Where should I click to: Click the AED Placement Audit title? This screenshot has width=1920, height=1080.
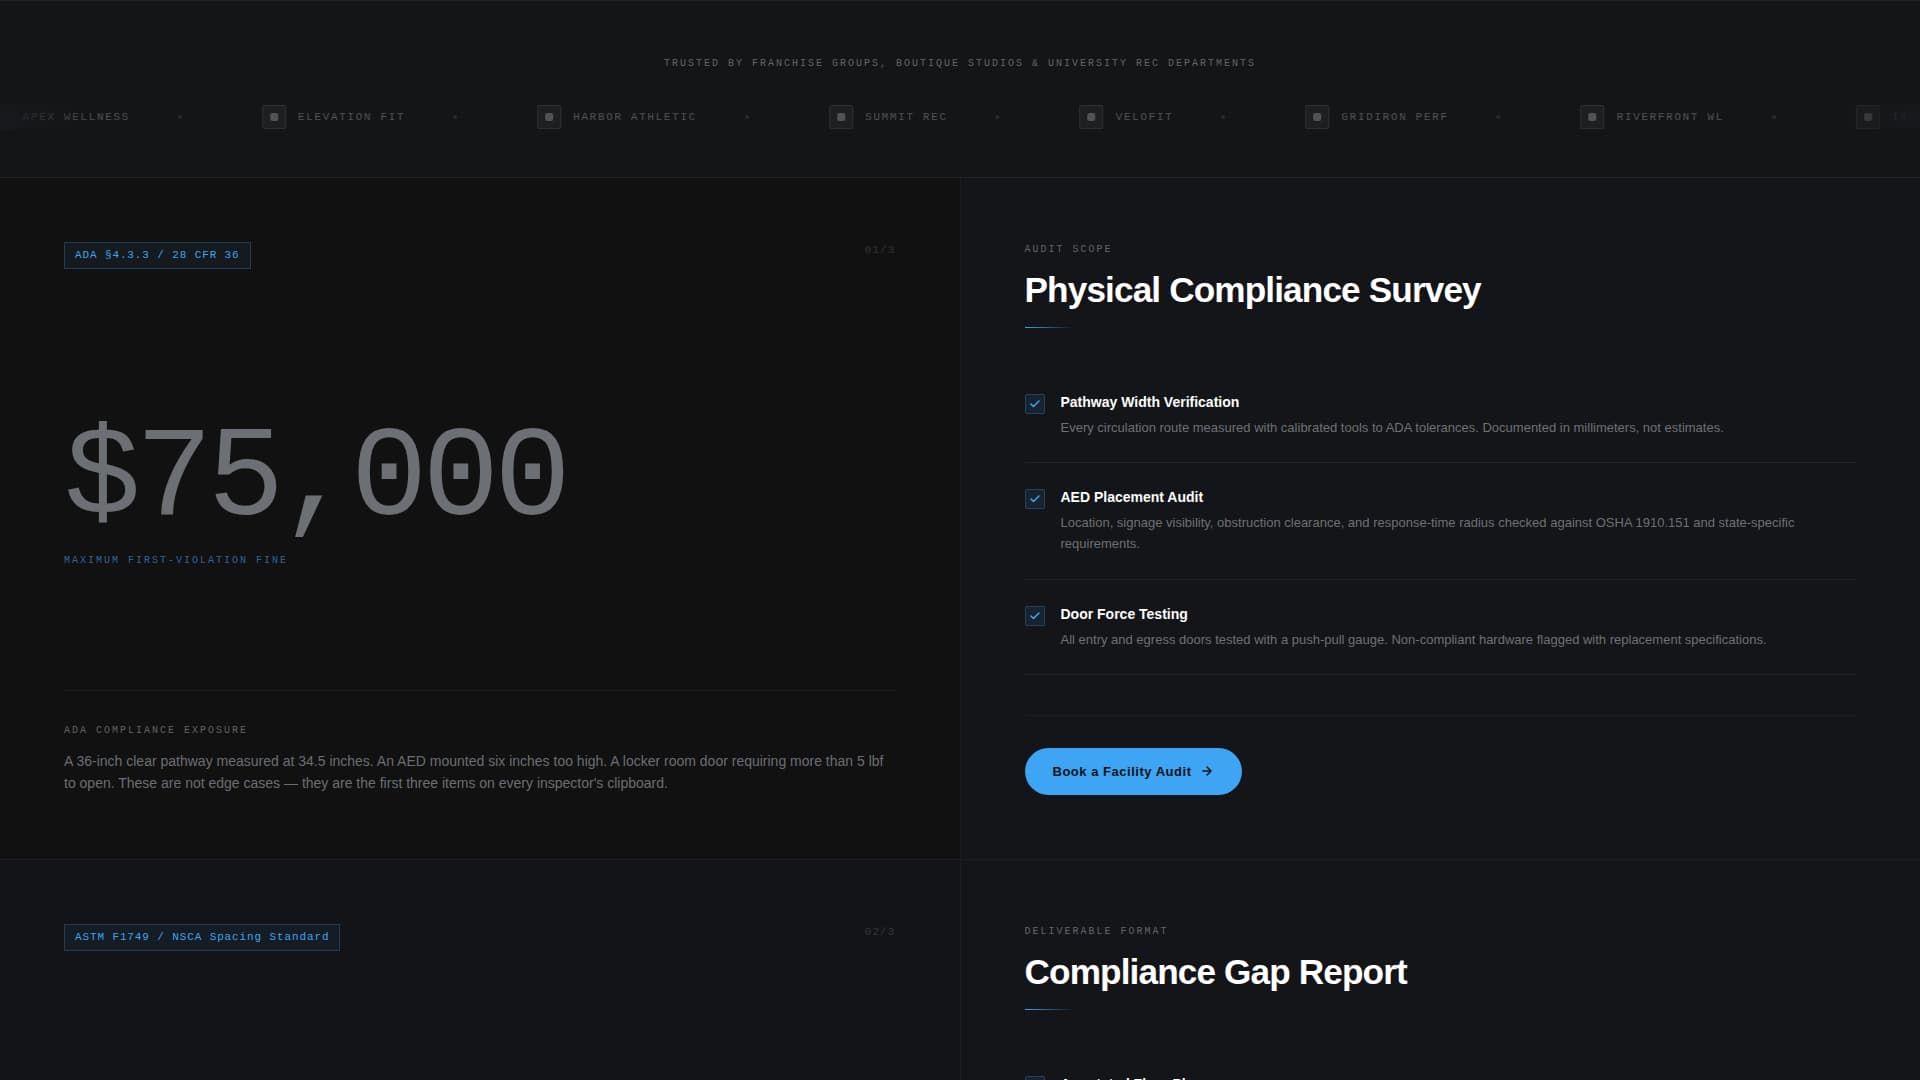(x=1131, y=497)
